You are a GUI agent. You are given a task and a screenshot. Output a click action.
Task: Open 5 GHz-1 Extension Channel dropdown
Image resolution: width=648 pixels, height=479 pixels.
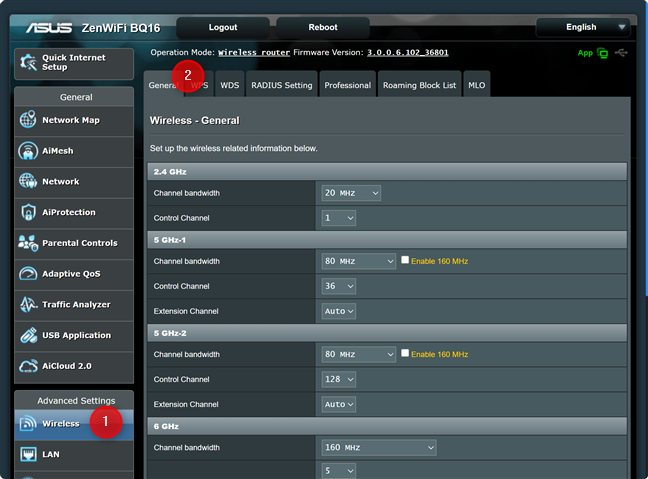(338, 311)
